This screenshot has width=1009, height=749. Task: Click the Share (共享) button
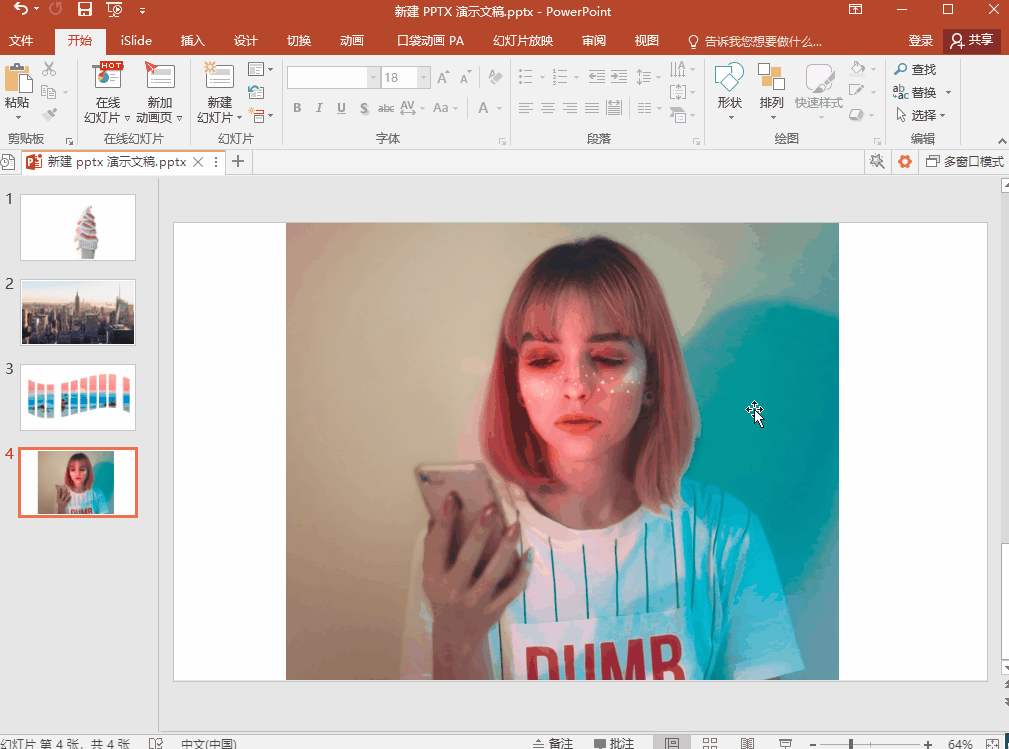[972, 40]
